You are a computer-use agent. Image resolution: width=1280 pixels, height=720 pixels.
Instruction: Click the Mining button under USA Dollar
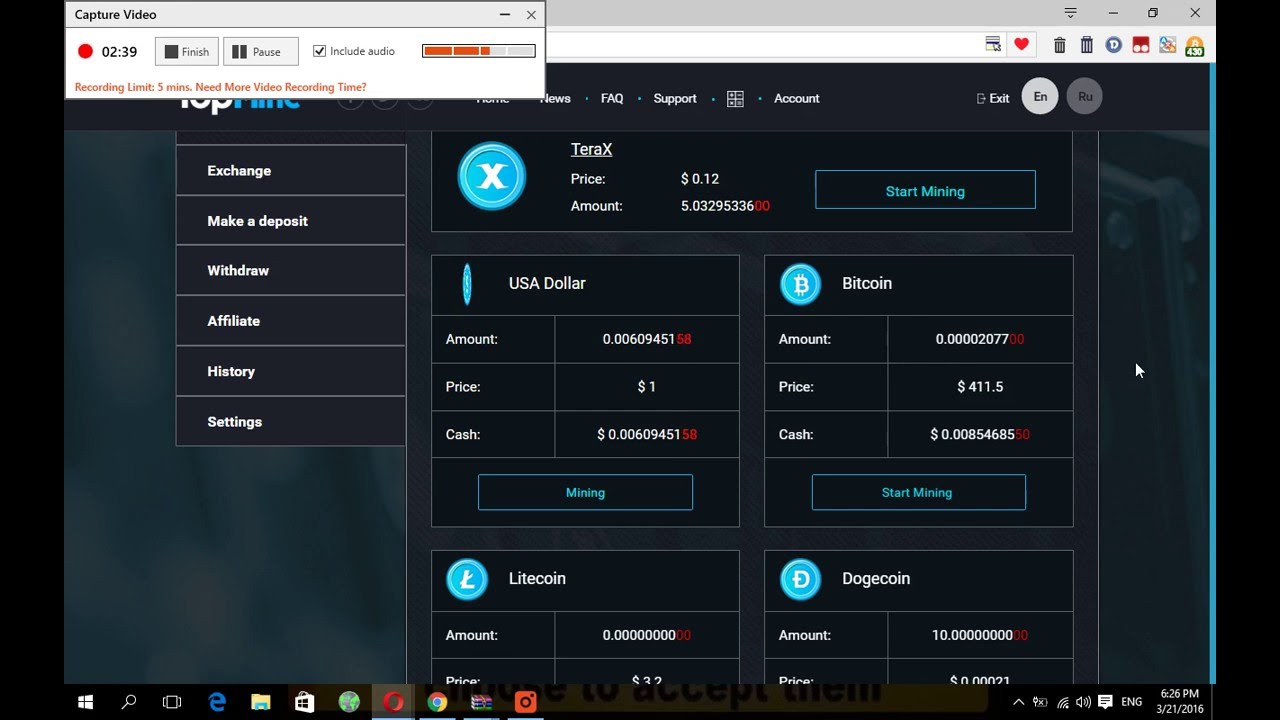585,492
